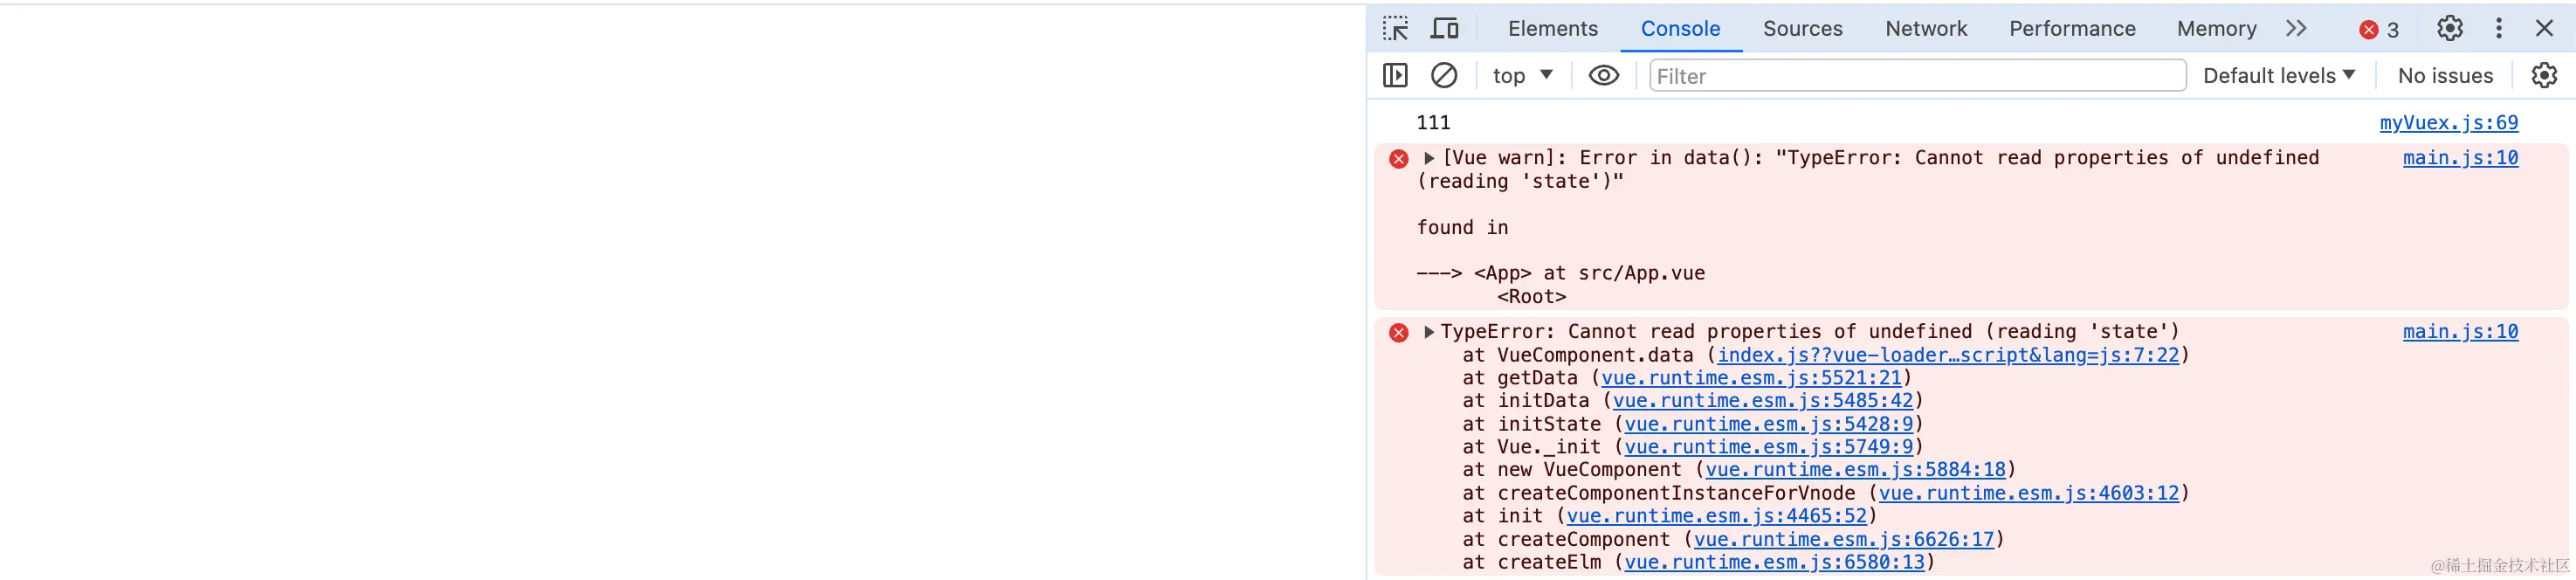This screenshot has width=2576, height=580.
Task: Open the Sources tab
Action: (x=1802, y=28)
